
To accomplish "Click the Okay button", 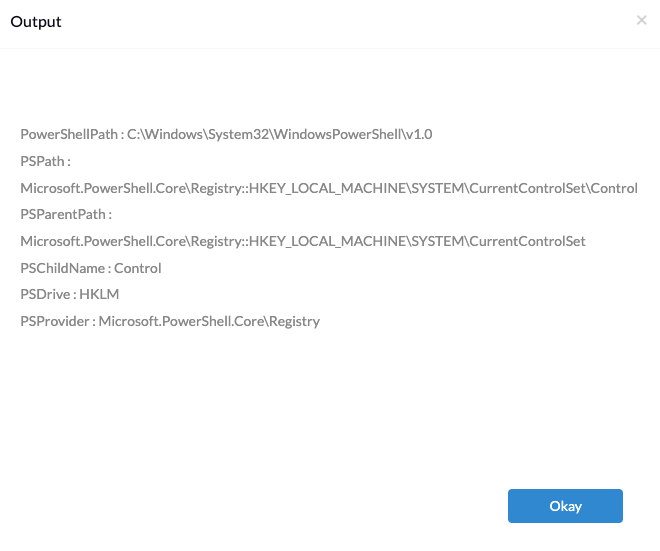I will (x=565, y=506).
